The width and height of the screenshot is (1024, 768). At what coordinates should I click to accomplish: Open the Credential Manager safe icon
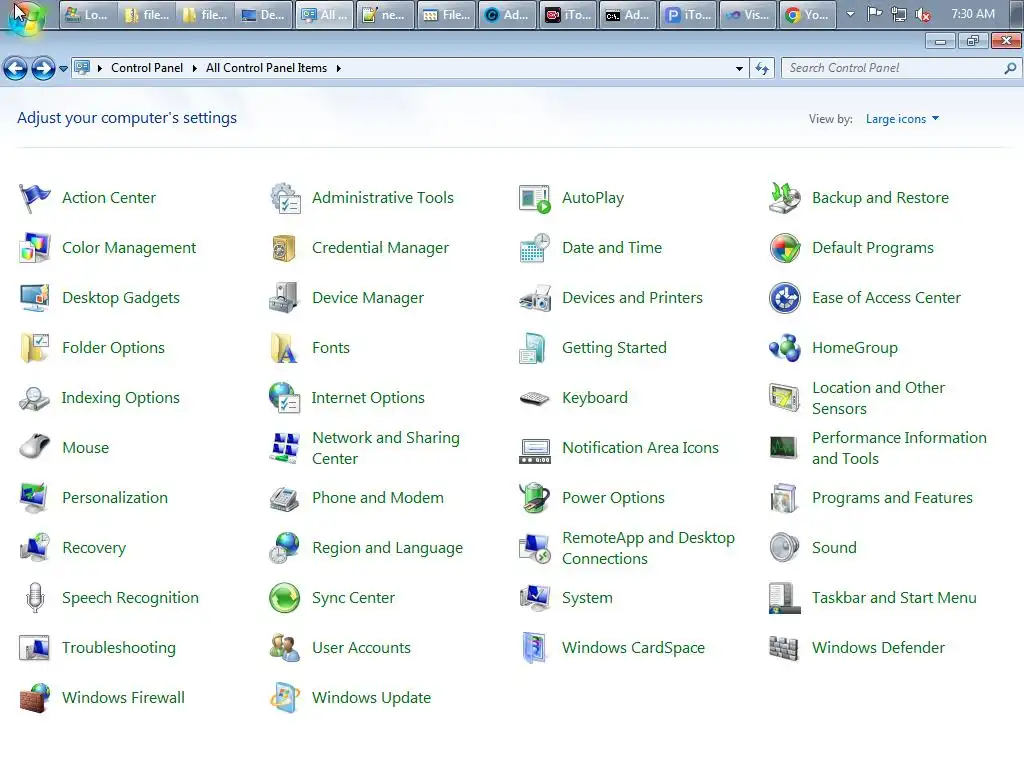coord(285,248)
